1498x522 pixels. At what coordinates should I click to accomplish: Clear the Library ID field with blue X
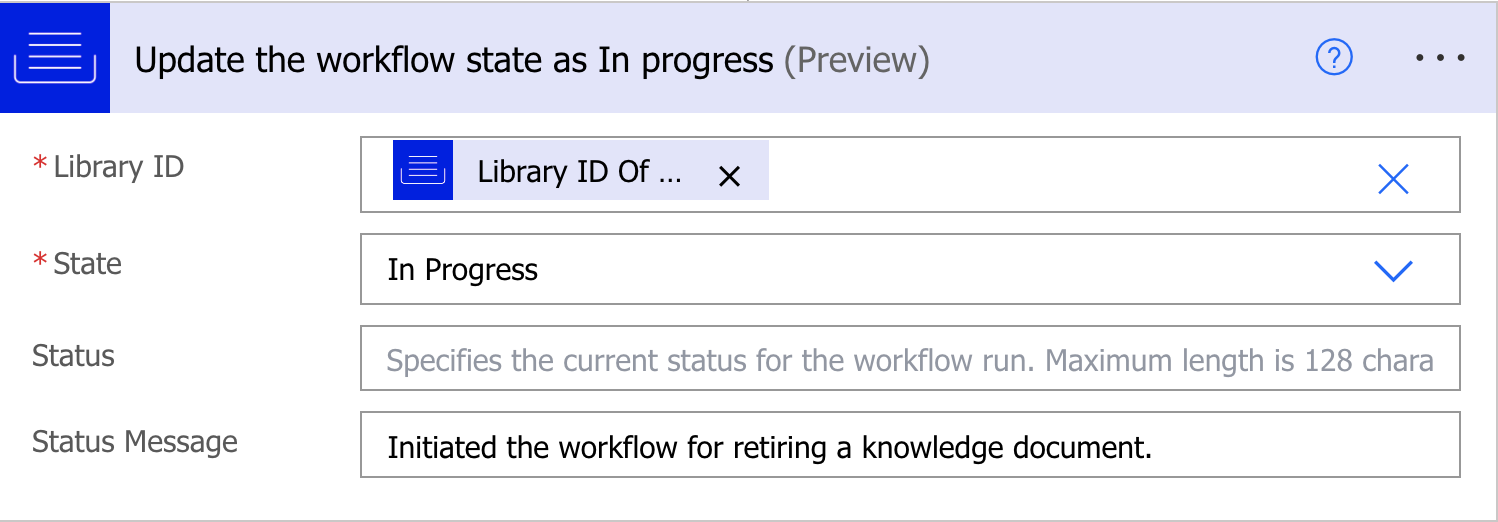coord(1393,179)
